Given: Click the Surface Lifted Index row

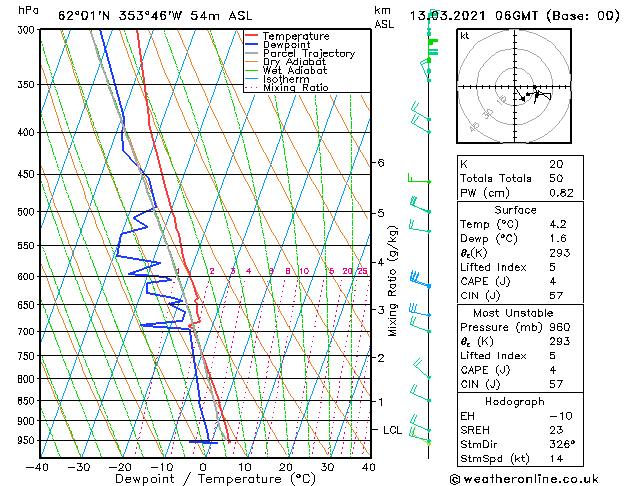Looking at the screenshot, I should coord(520,267).
